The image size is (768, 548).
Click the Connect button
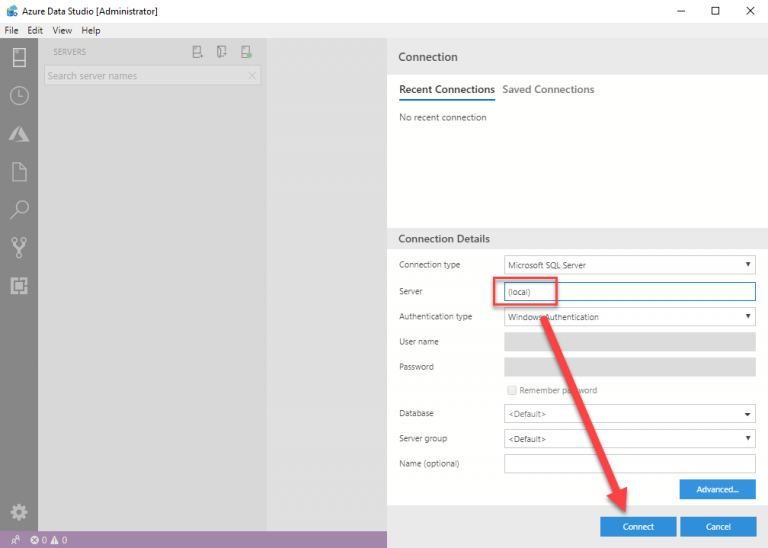click(x=638, y=527)
